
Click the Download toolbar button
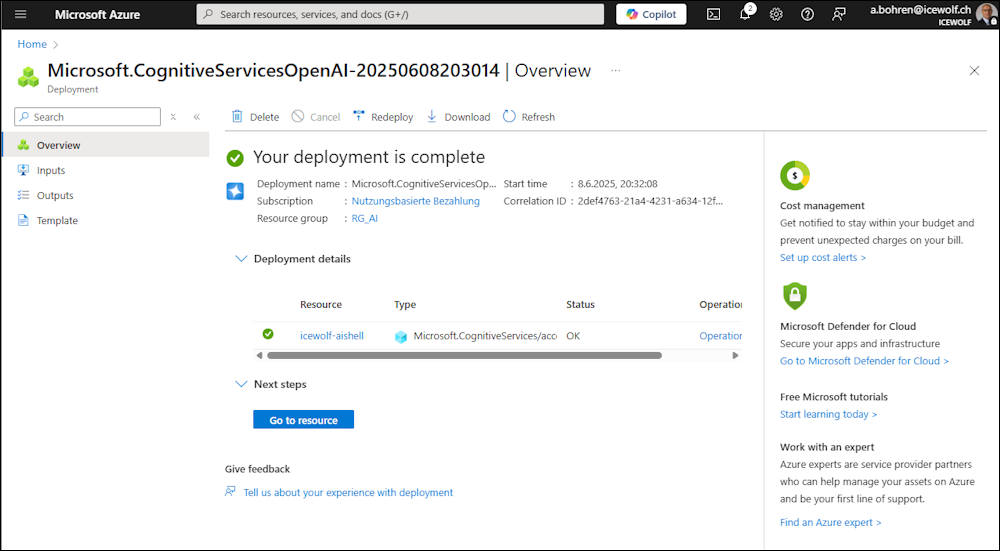tap(459, 117)
